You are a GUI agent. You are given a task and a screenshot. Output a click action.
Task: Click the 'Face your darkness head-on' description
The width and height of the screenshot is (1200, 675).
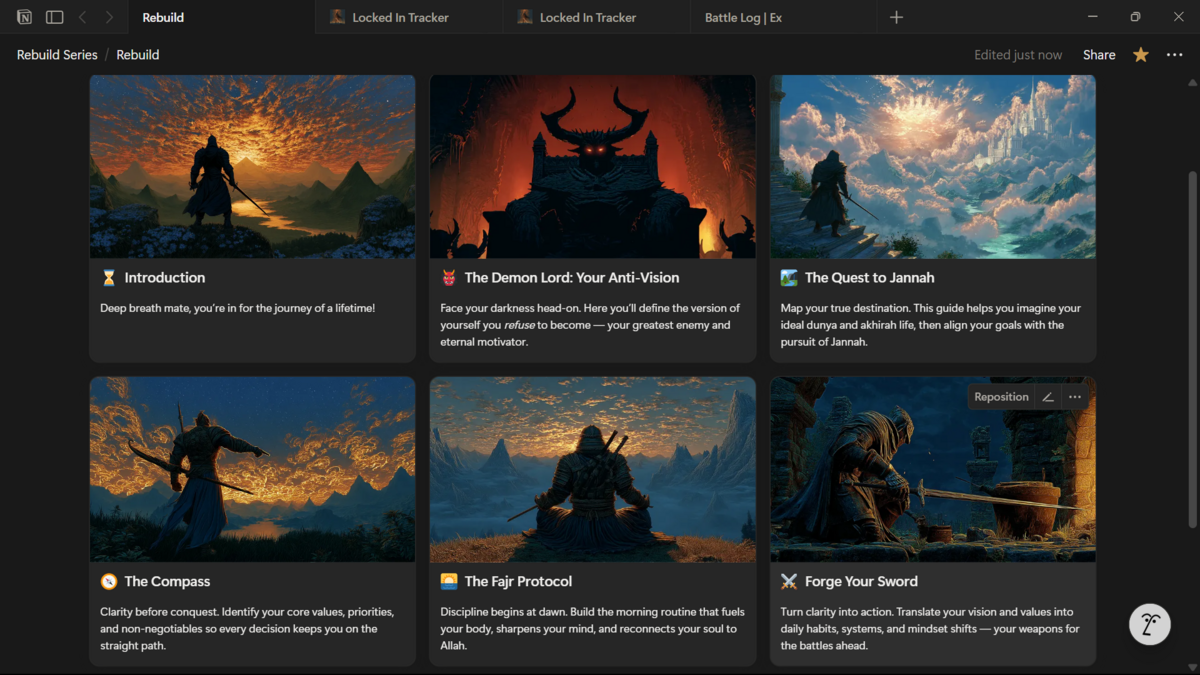[590, 325]
